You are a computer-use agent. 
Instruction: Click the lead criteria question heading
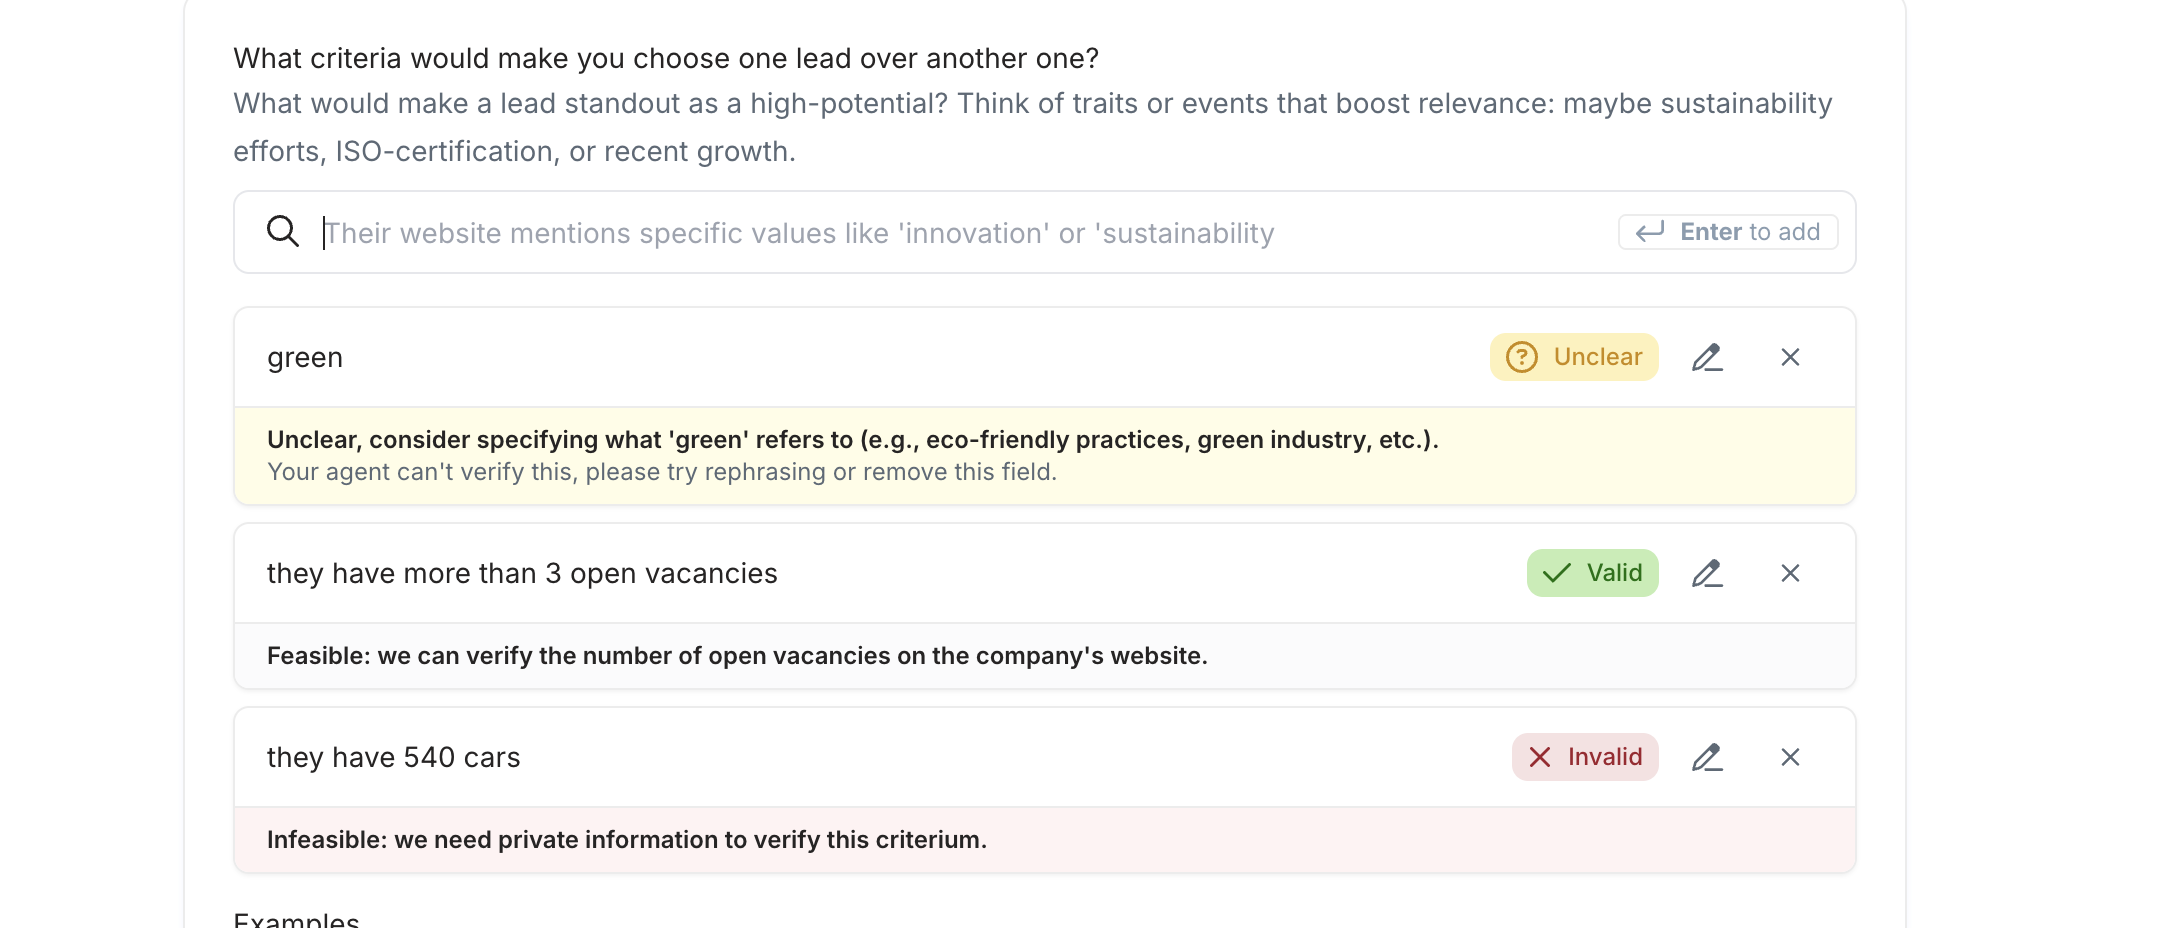(x=666, y=59)
